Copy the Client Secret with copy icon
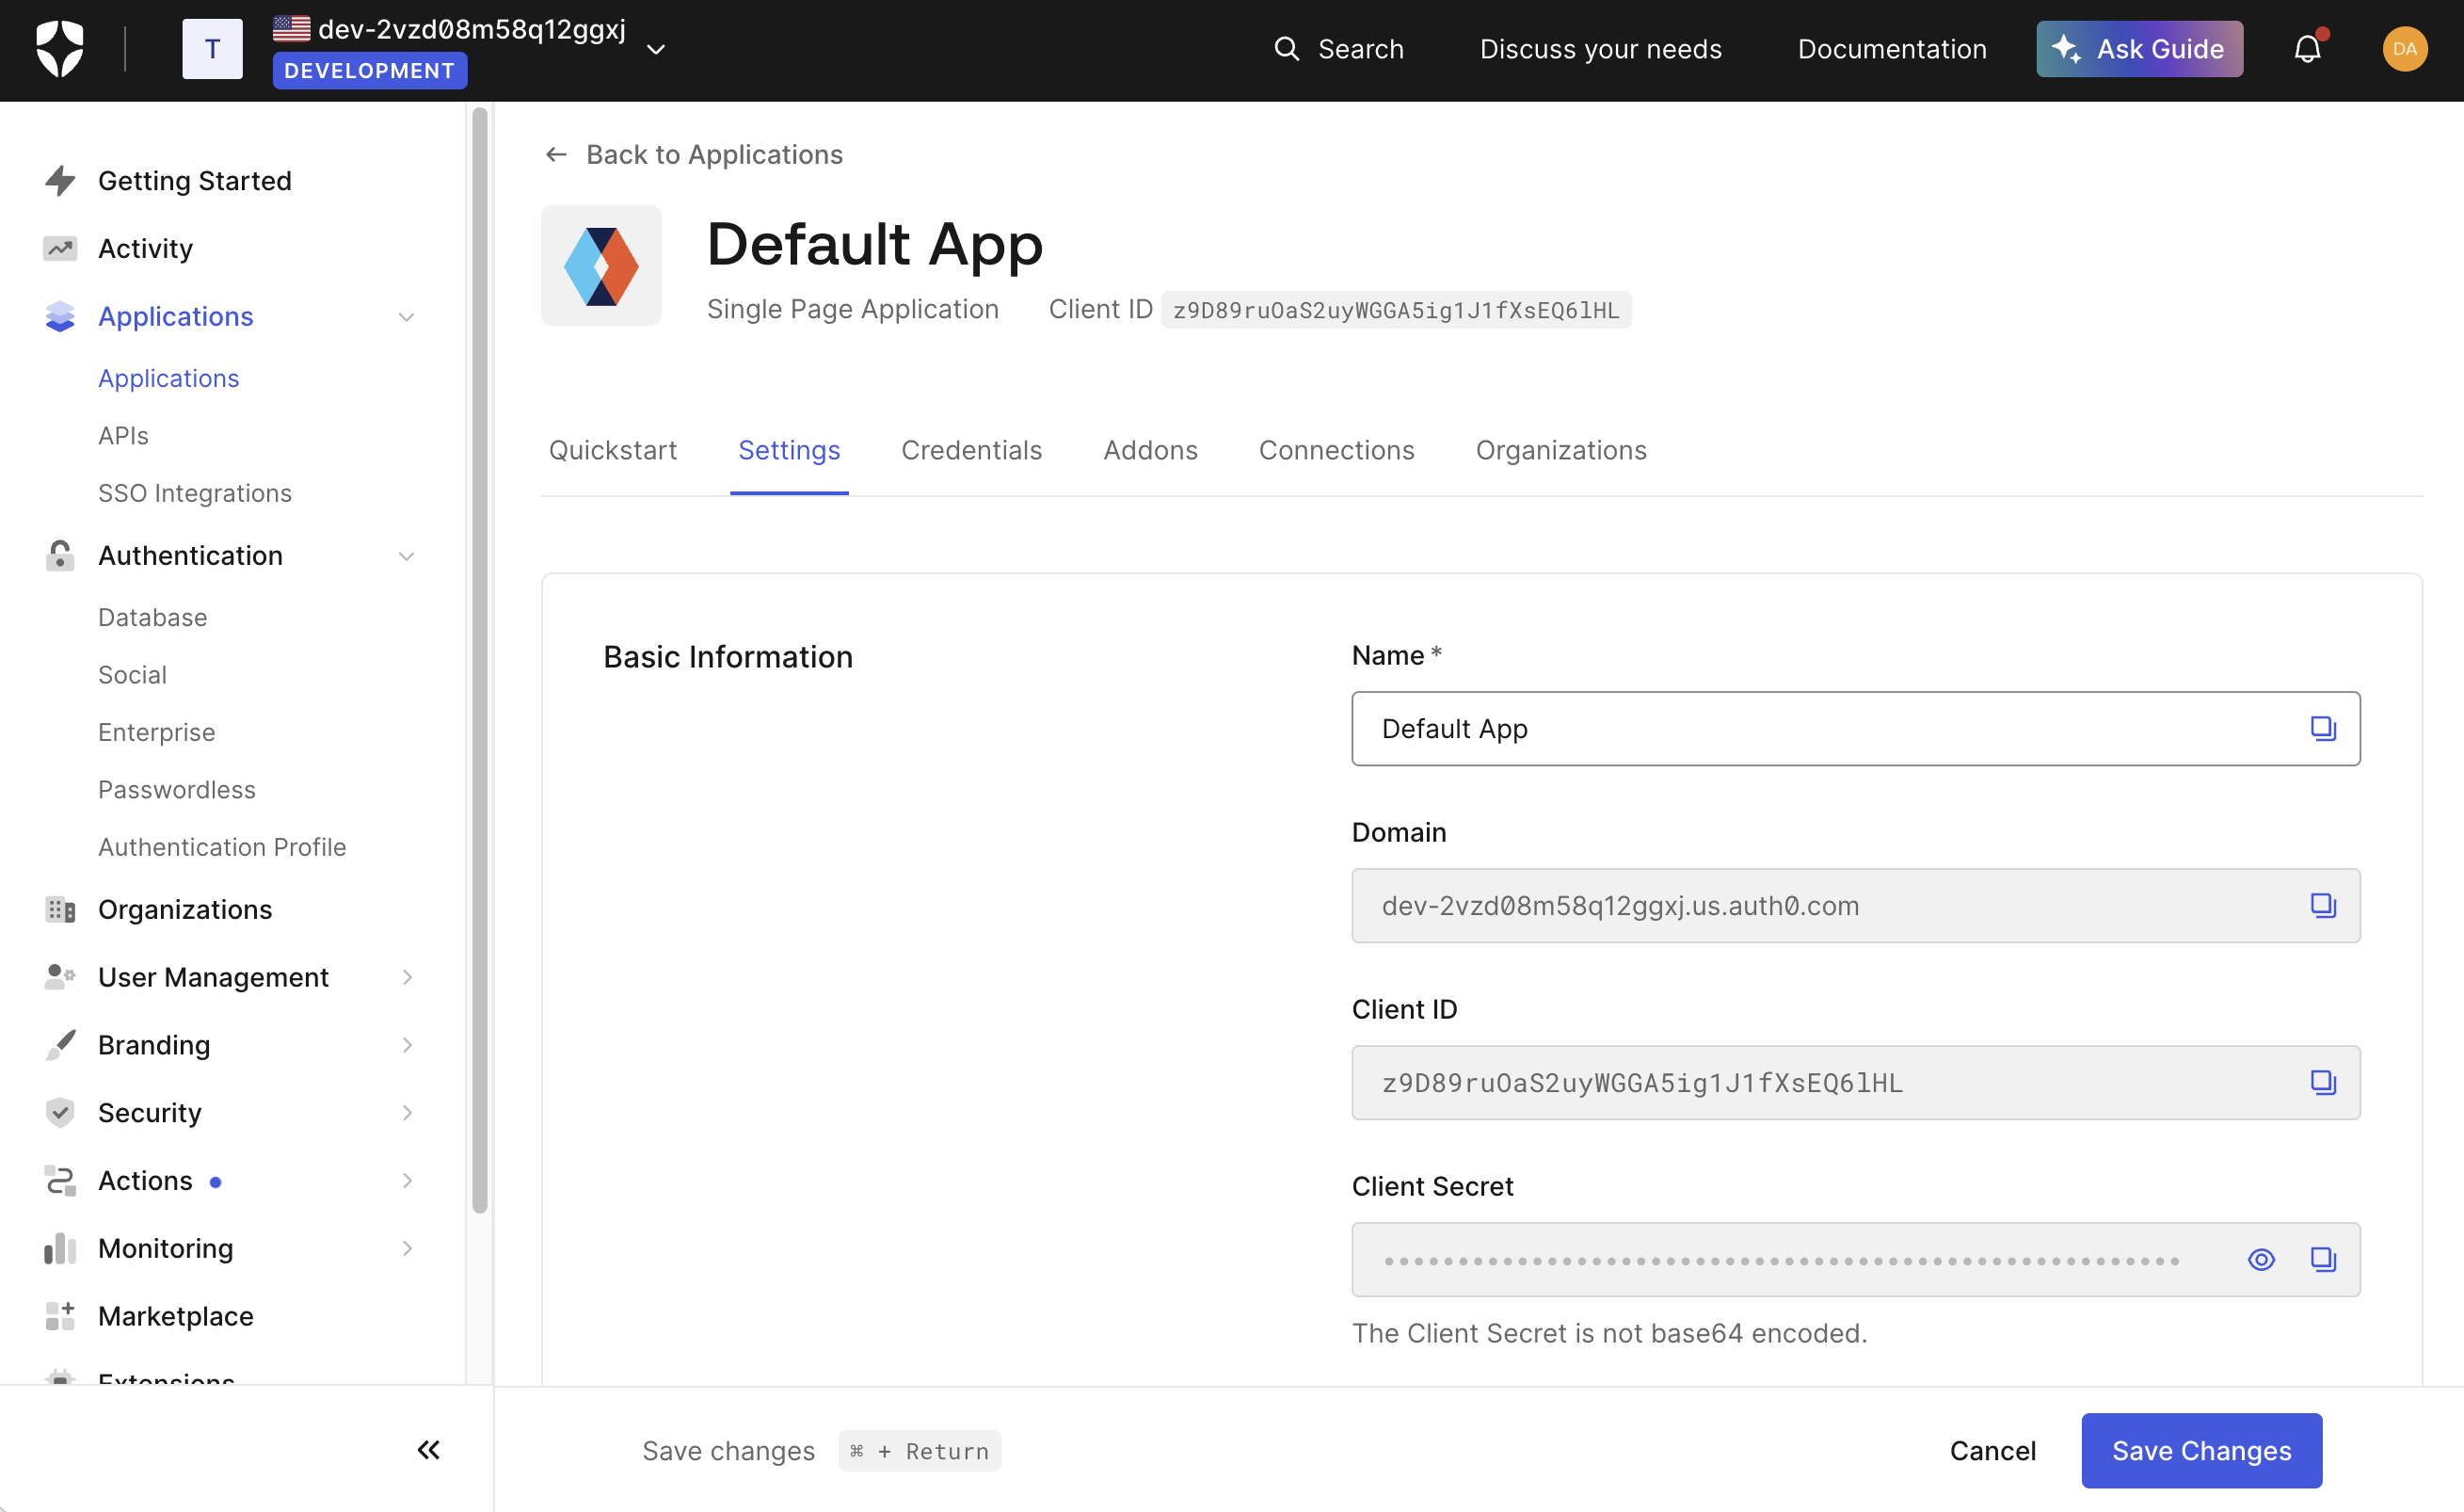The image size is (2464, 1512). point(2324,1259)
